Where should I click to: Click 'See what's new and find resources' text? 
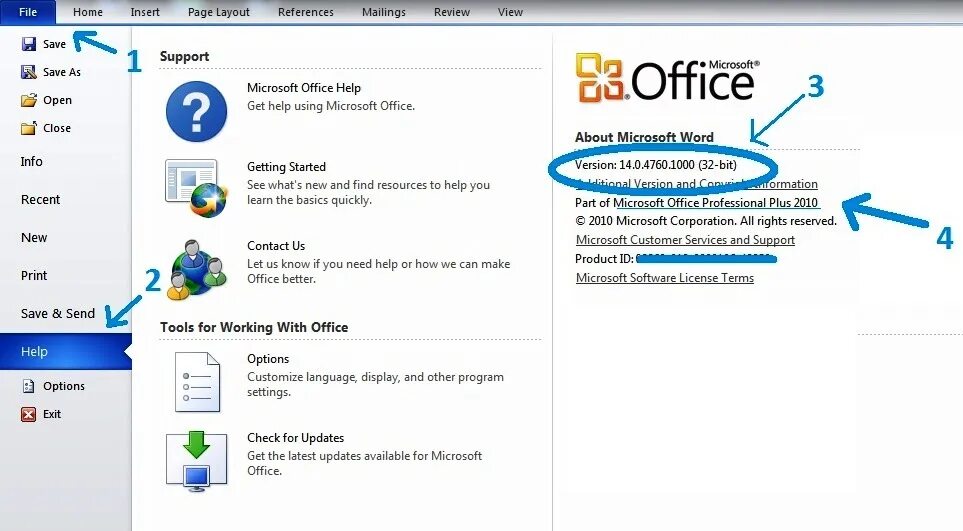(368, 192)
